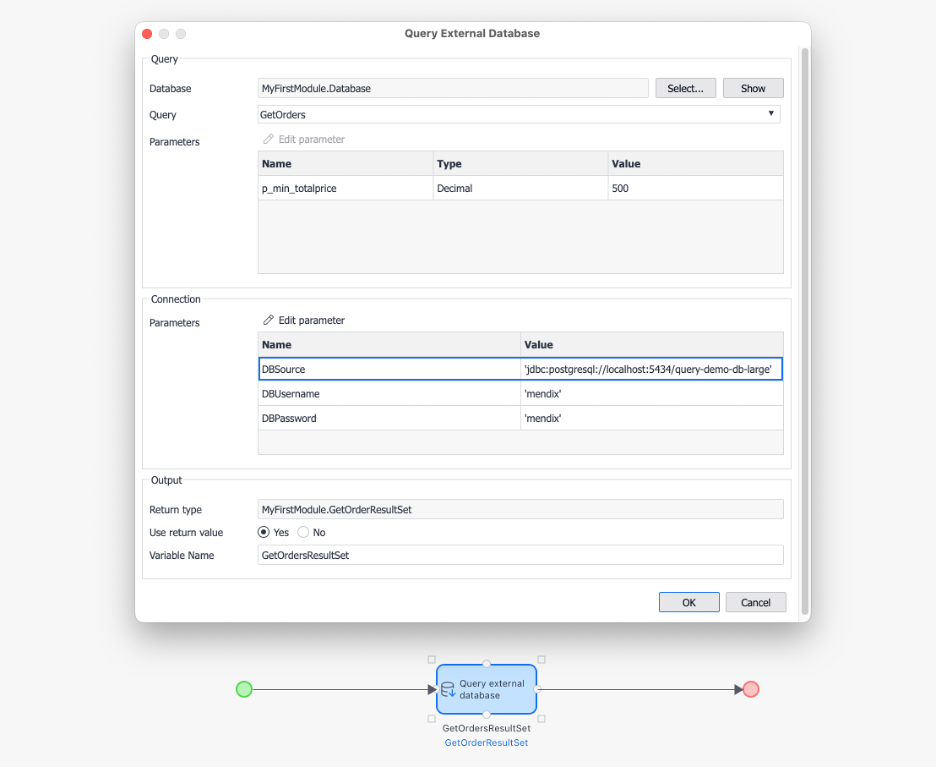Select No for Use return value
Image resolution: width=936 pixels, height=768 pixels.
click(303, 532)
